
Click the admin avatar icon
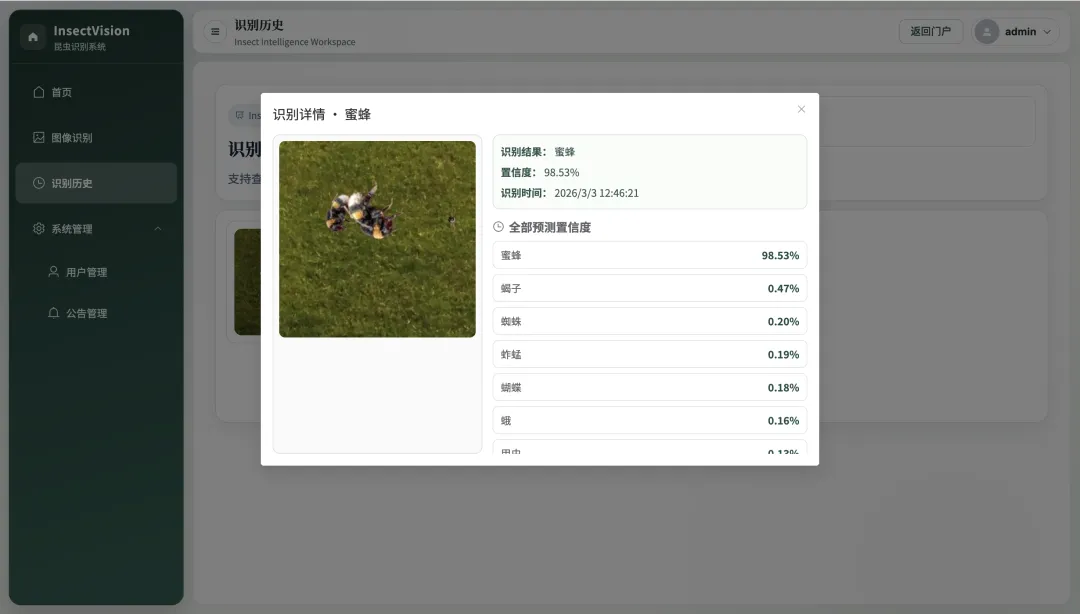tap(986, 32)
